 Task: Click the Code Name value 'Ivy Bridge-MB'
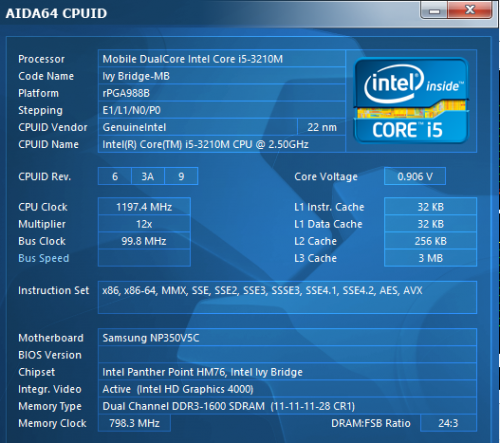coord(222,76)
